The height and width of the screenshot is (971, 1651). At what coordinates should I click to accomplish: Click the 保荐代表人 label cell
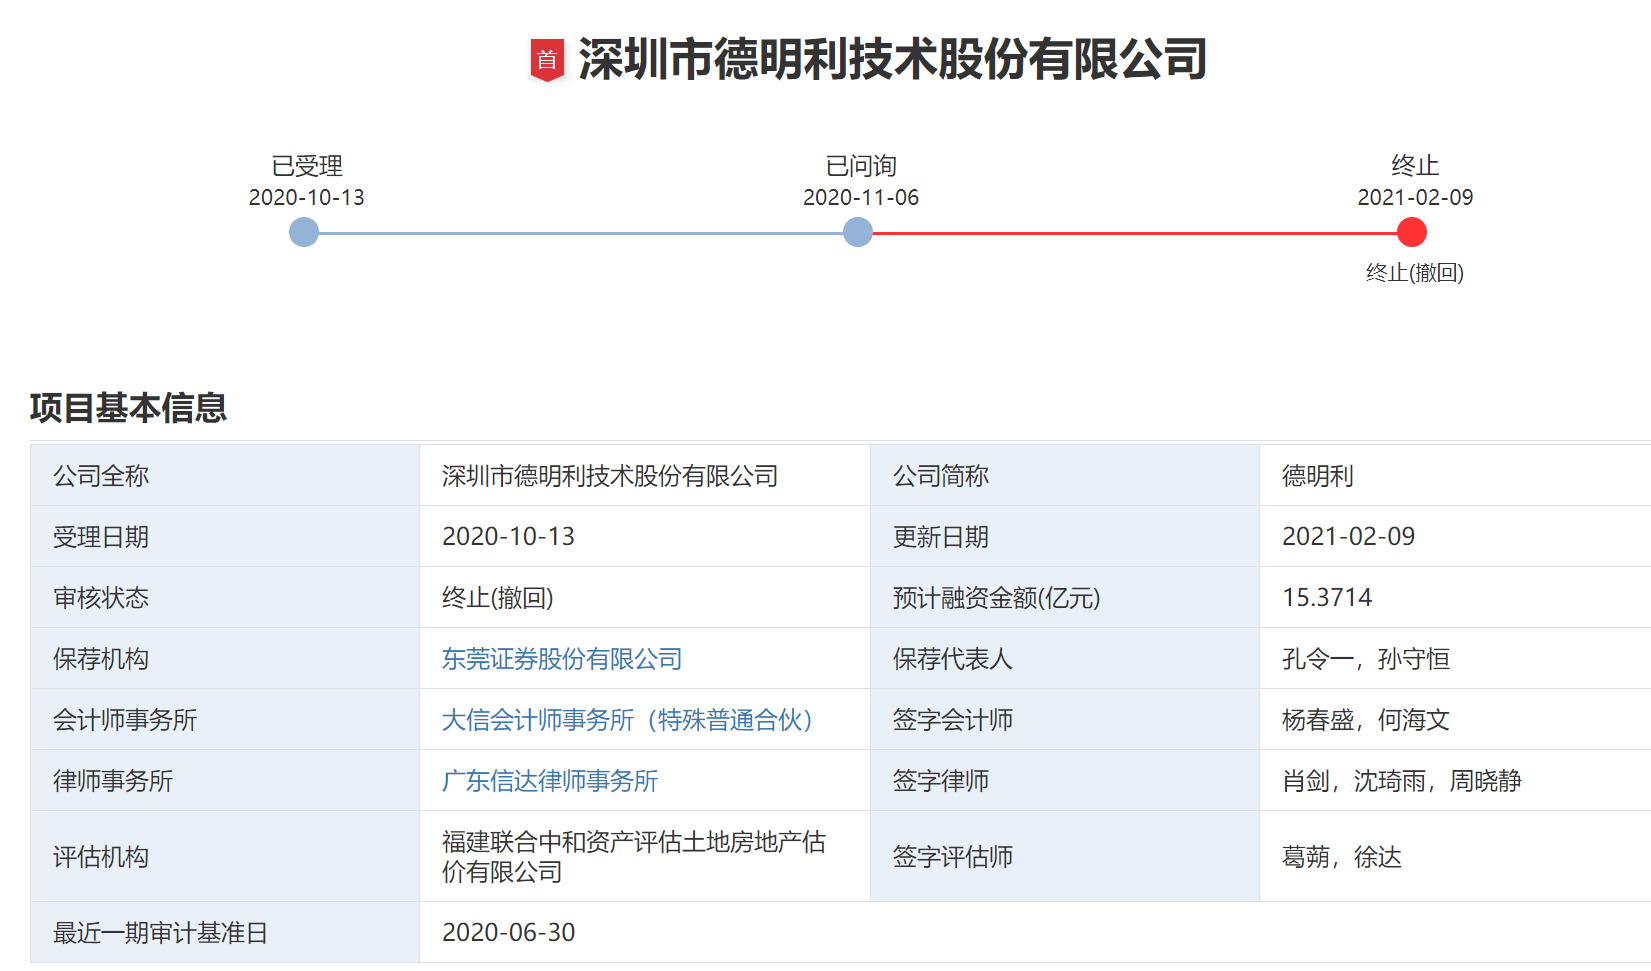tap(1065, 659)
